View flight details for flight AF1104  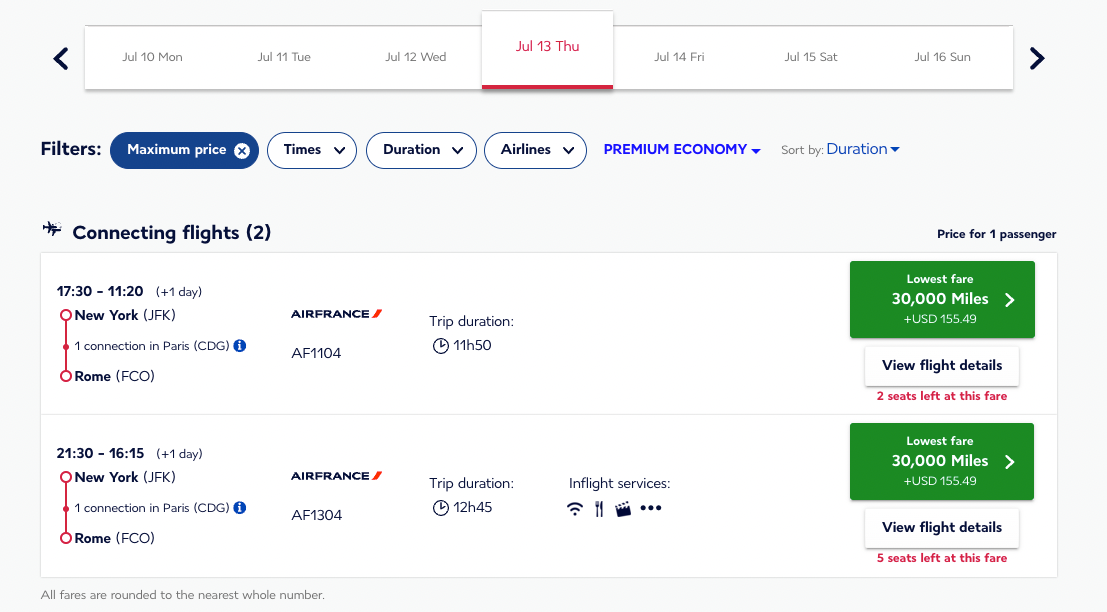tap(941, 365)
